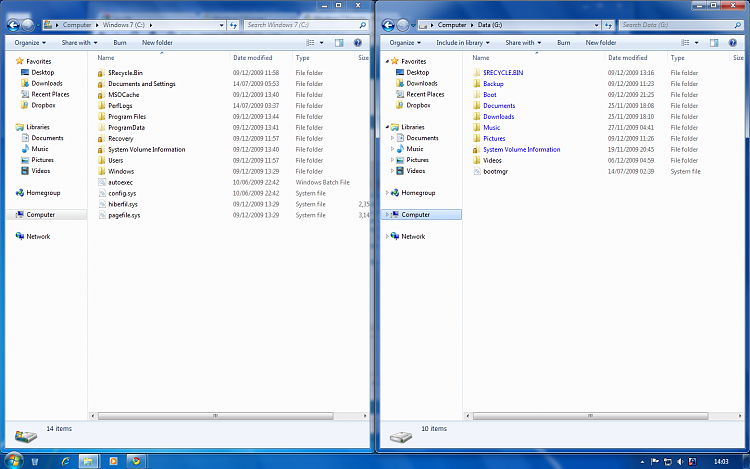Image resolution: width=750 pixels, height=469 pixels.
Task: Select pagefile.sys in the list
Action: (124, 215)
